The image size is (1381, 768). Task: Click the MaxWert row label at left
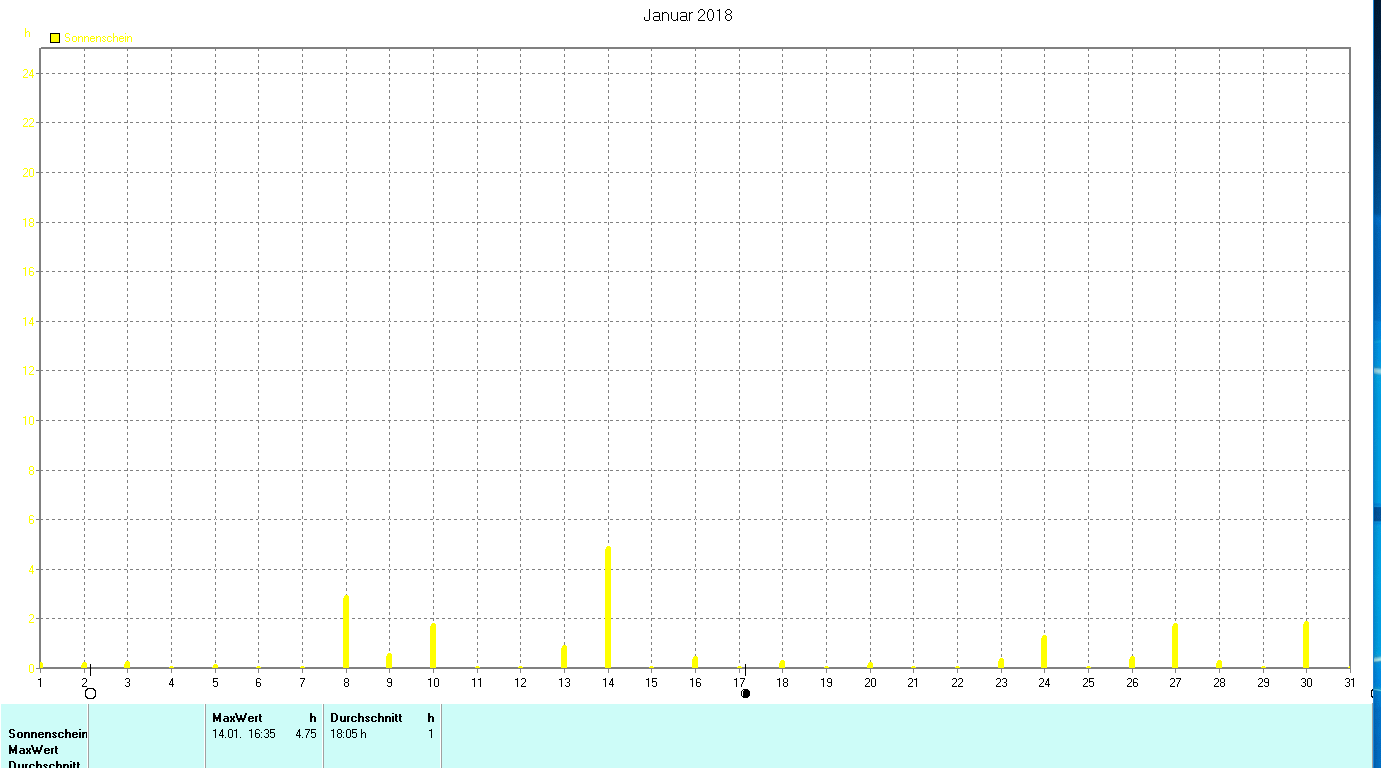(33, 750)
